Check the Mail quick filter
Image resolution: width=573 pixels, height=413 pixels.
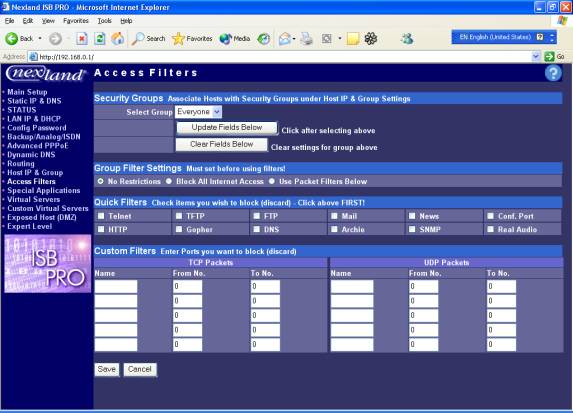pos(334,216)
